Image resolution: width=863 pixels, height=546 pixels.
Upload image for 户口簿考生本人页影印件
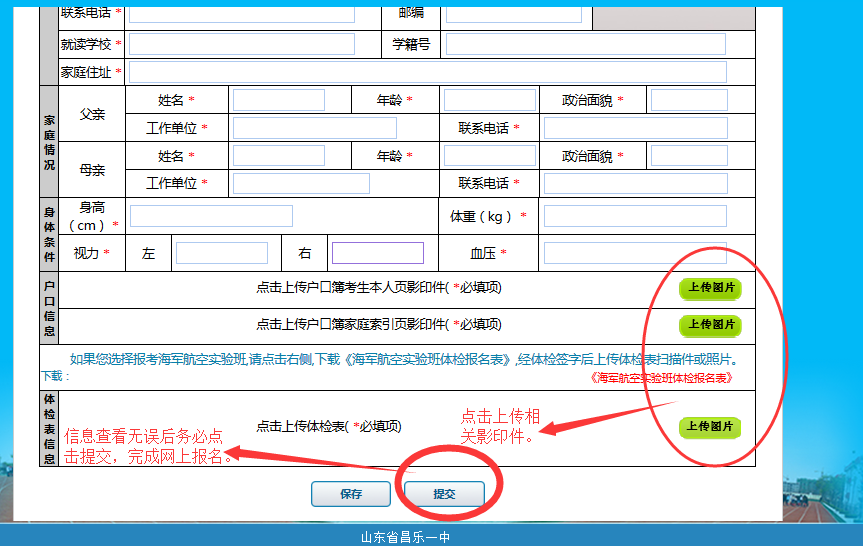710,288
